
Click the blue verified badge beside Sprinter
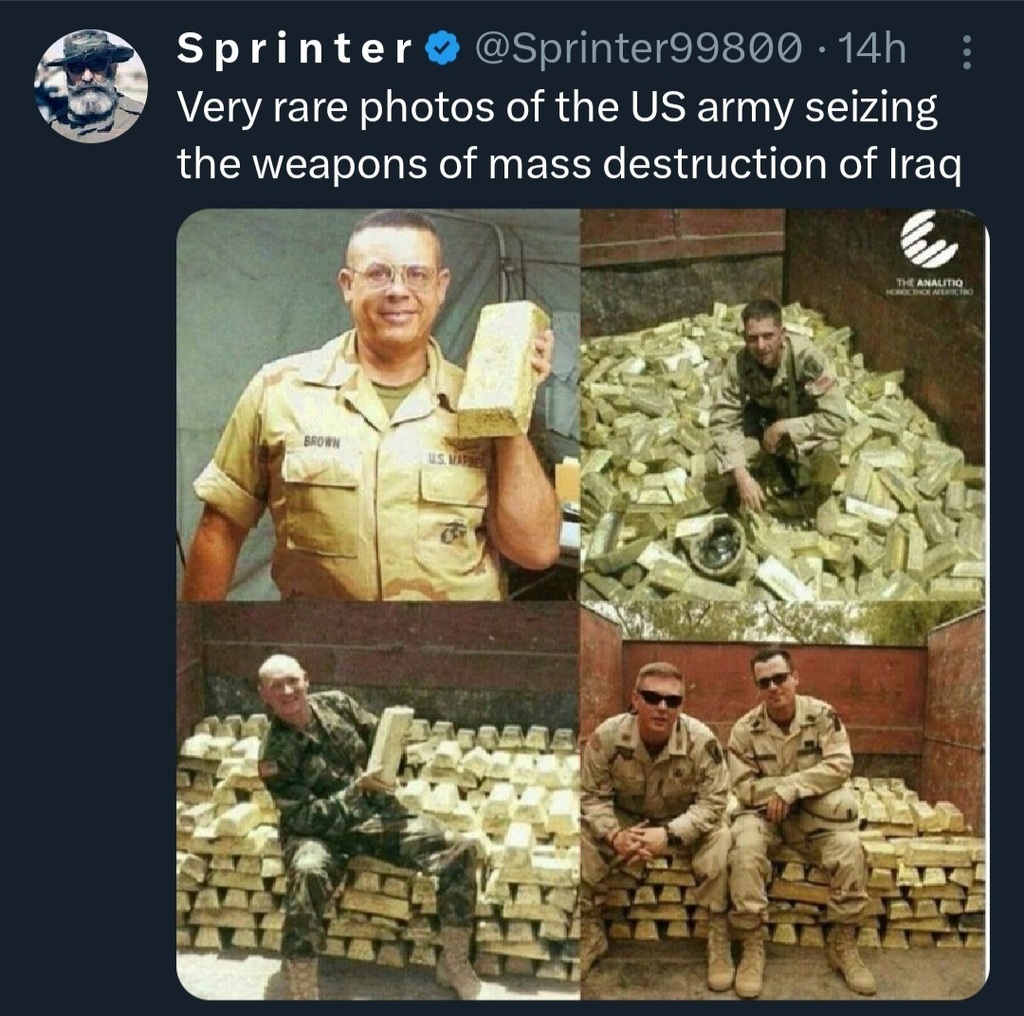(442, 50)
